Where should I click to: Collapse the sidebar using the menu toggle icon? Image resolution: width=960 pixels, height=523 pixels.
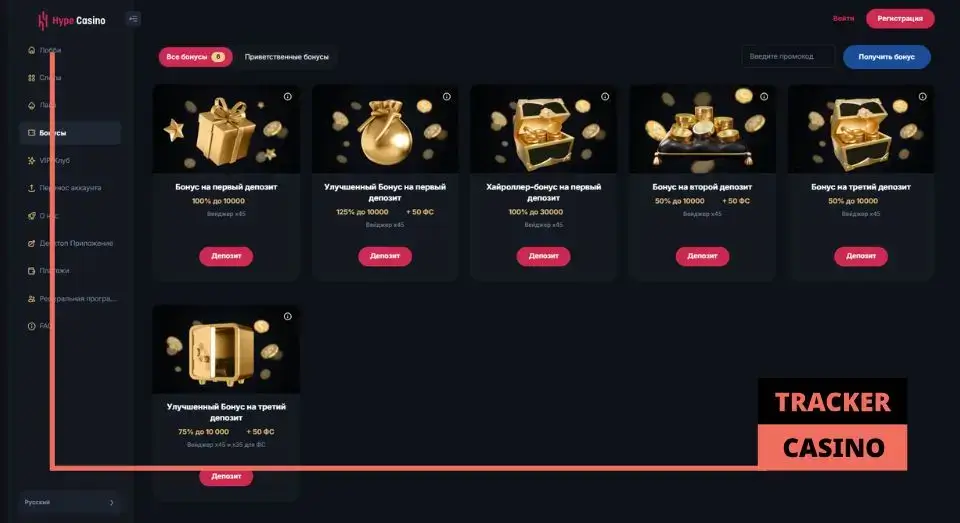133,19
